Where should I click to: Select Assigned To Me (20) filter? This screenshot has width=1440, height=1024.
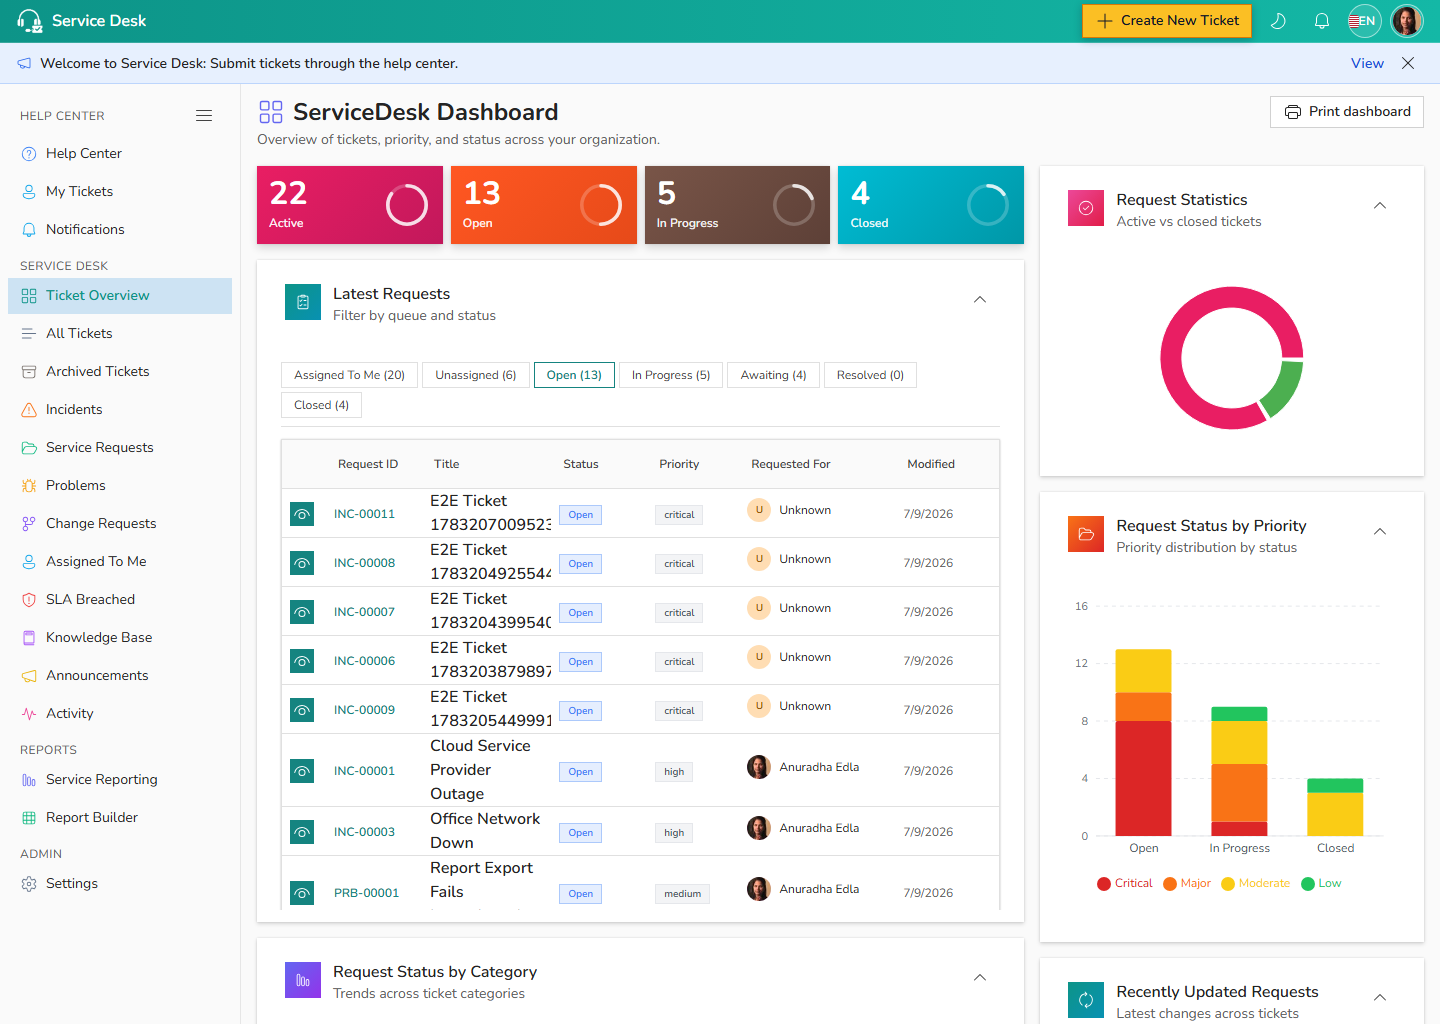coord(349,375)
